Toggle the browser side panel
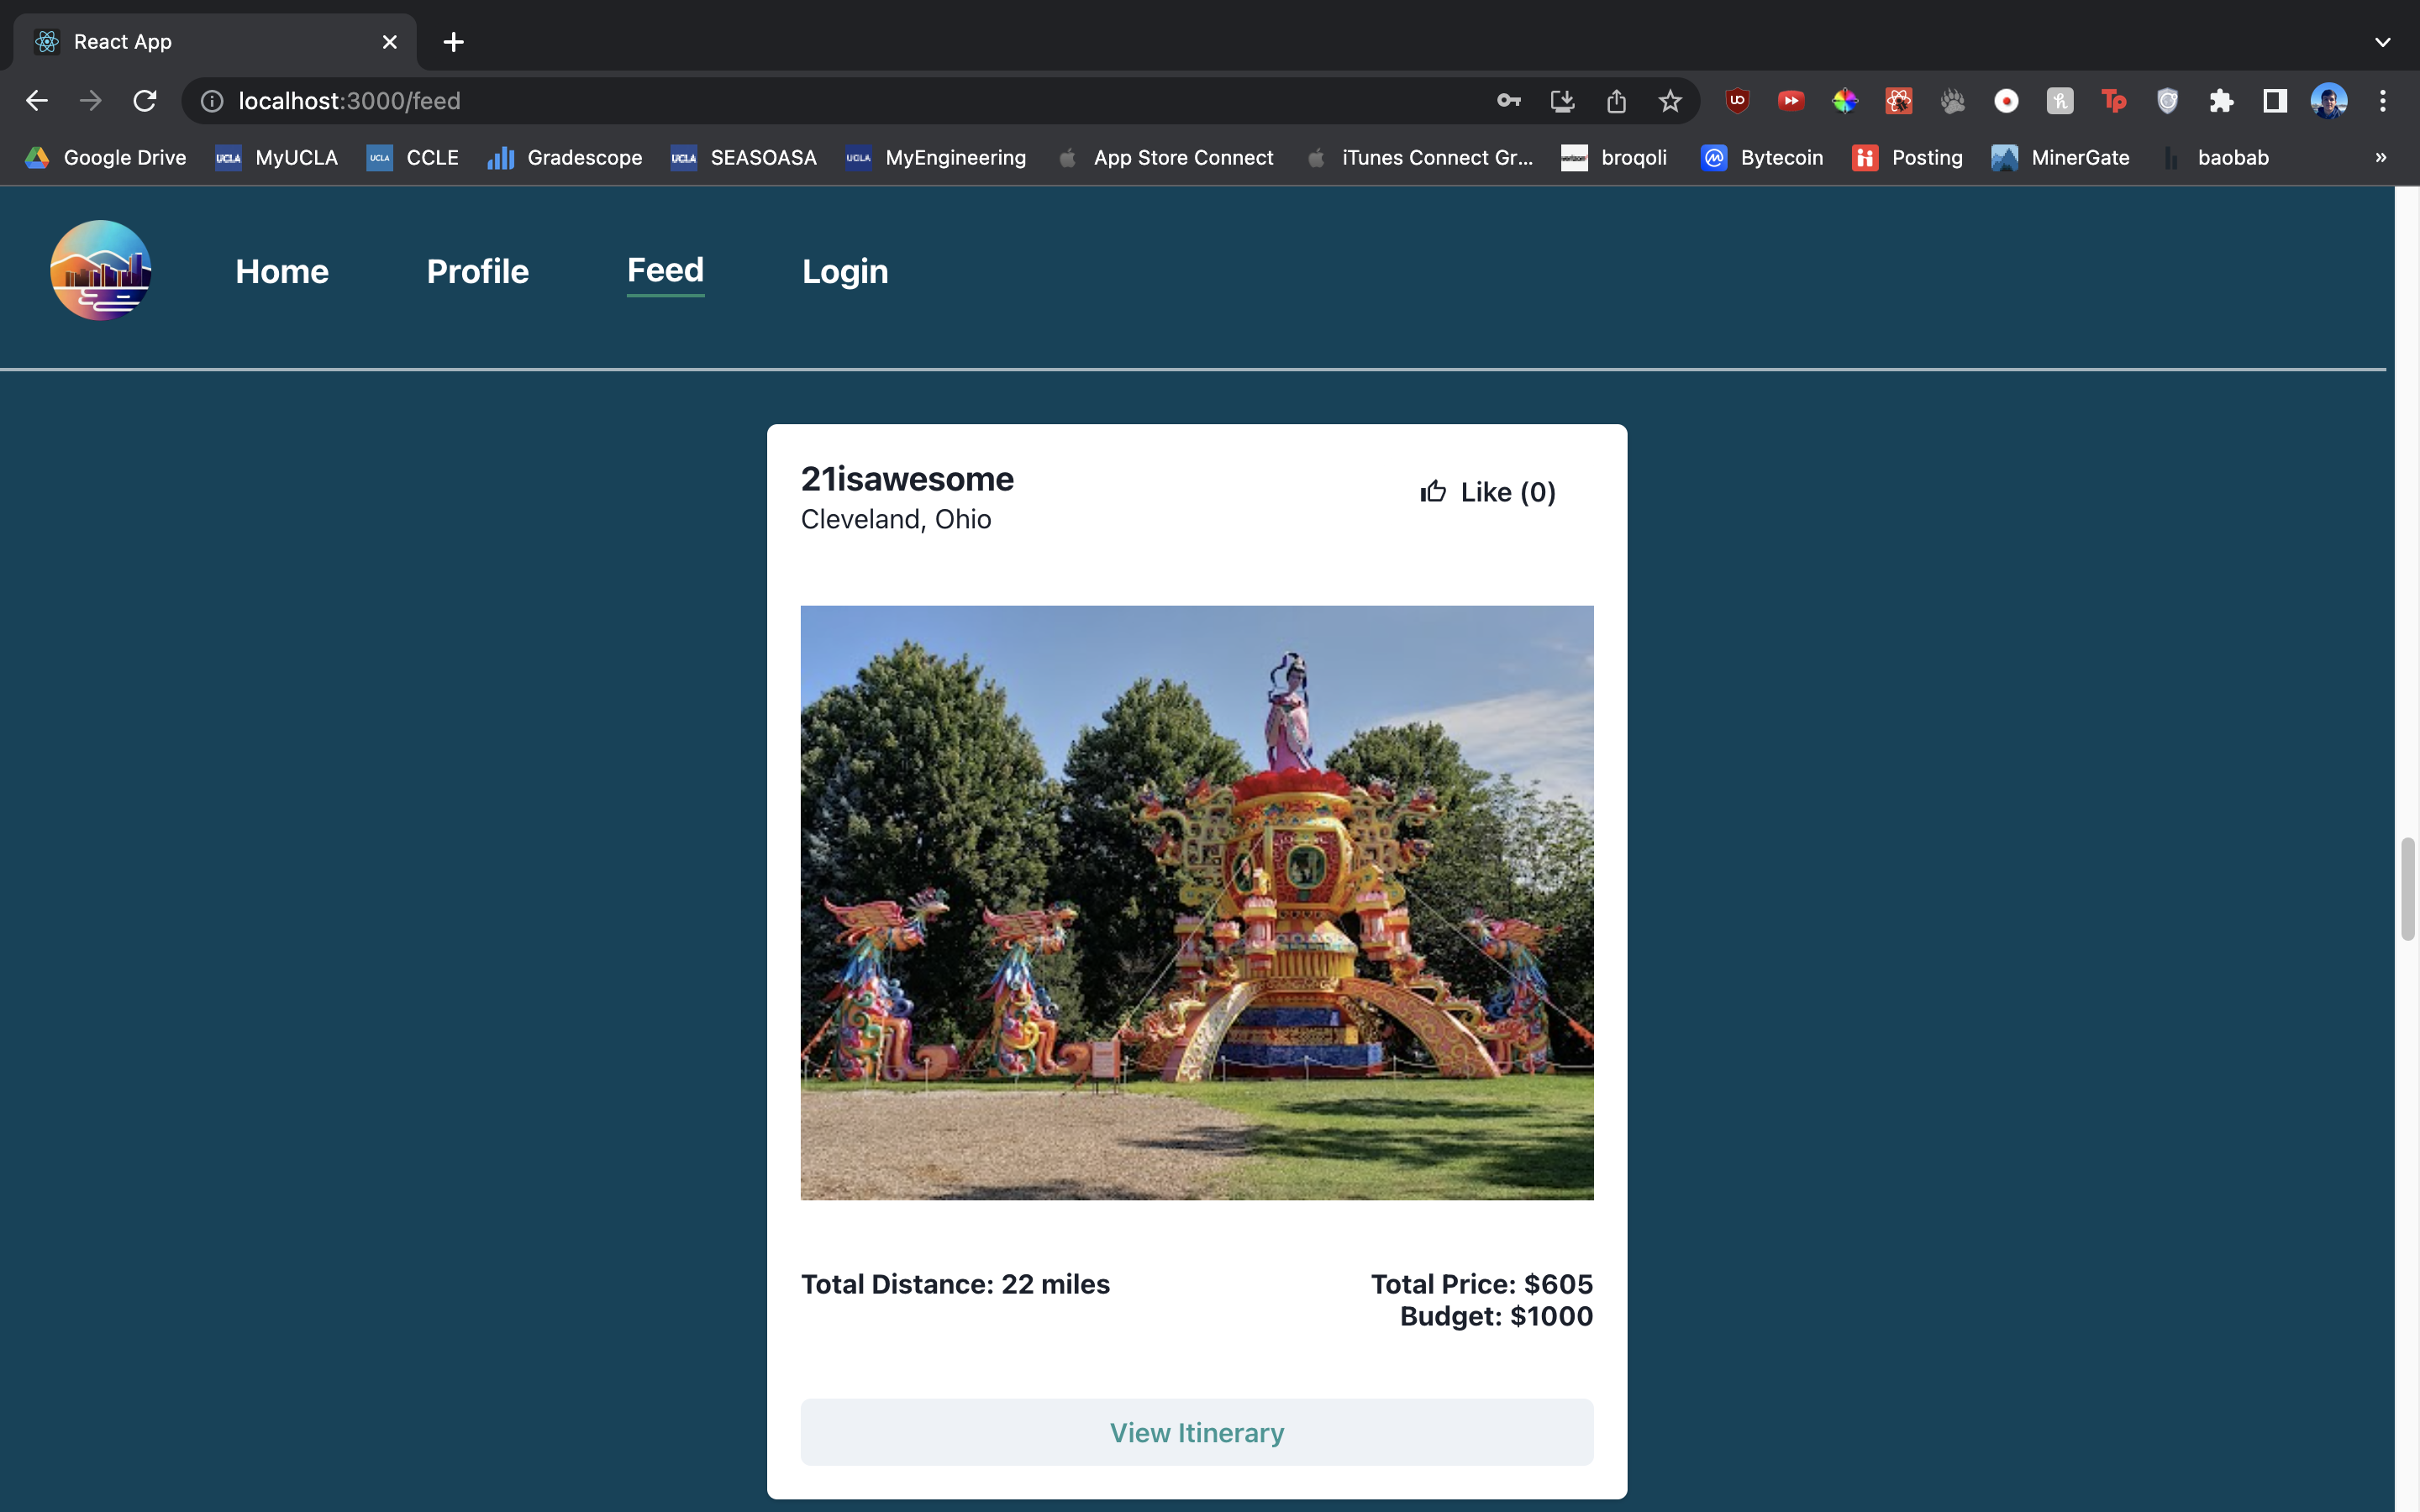 pos(2275,101)
